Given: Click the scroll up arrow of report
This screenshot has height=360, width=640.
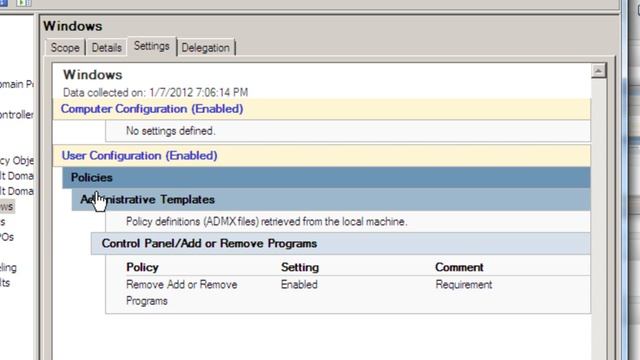Looking at the screenshot, I should pos(598,71).
